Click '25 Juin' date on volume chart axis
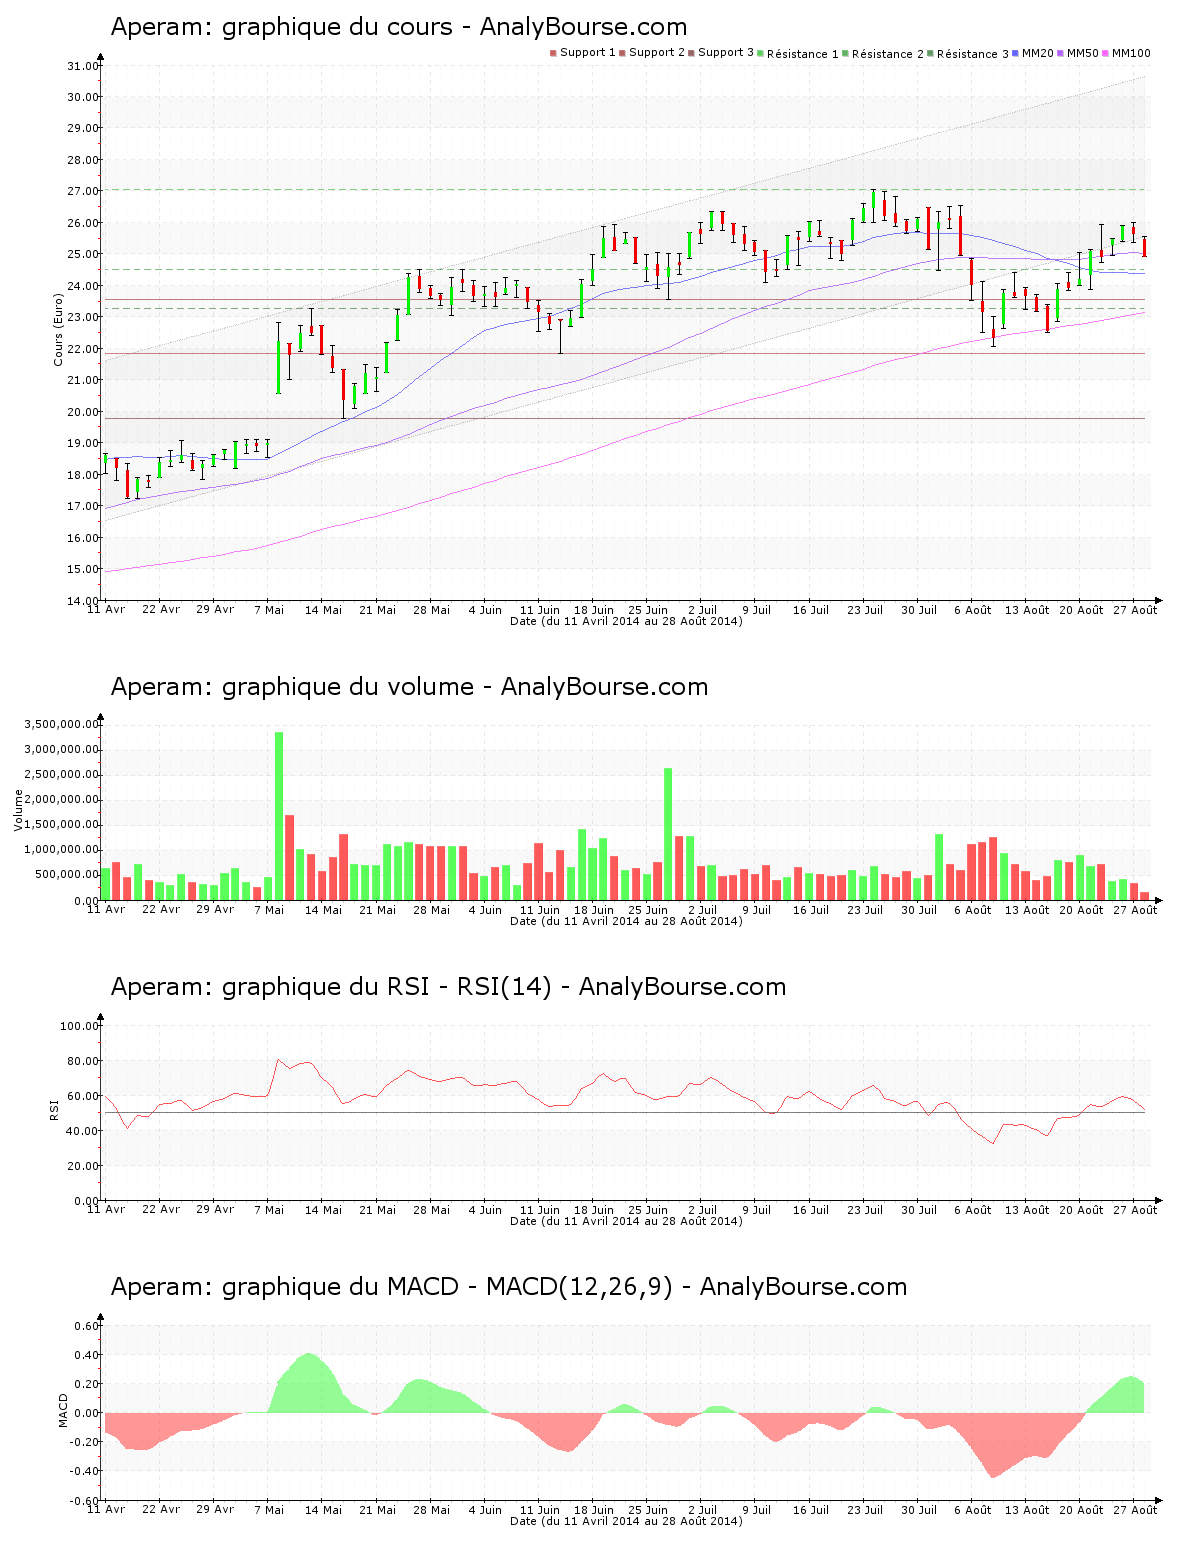This screenshot has height=1550, width=1200. click(x=648, y=910)
